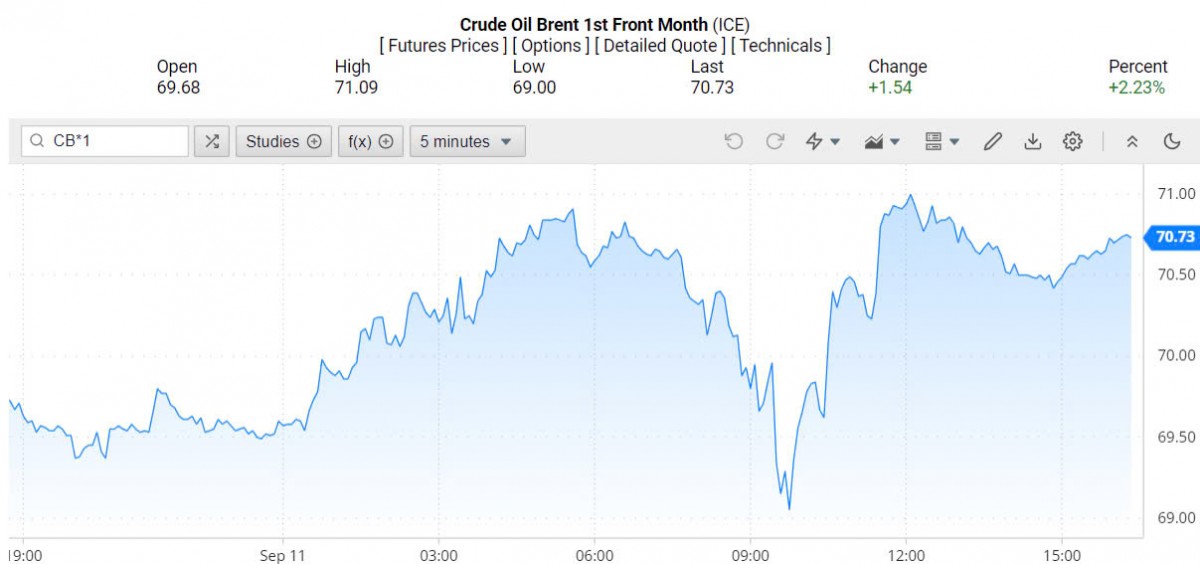This screenshot has width=1200, height=564.
Task: Go to the Options link
Action: pos(551,46)
